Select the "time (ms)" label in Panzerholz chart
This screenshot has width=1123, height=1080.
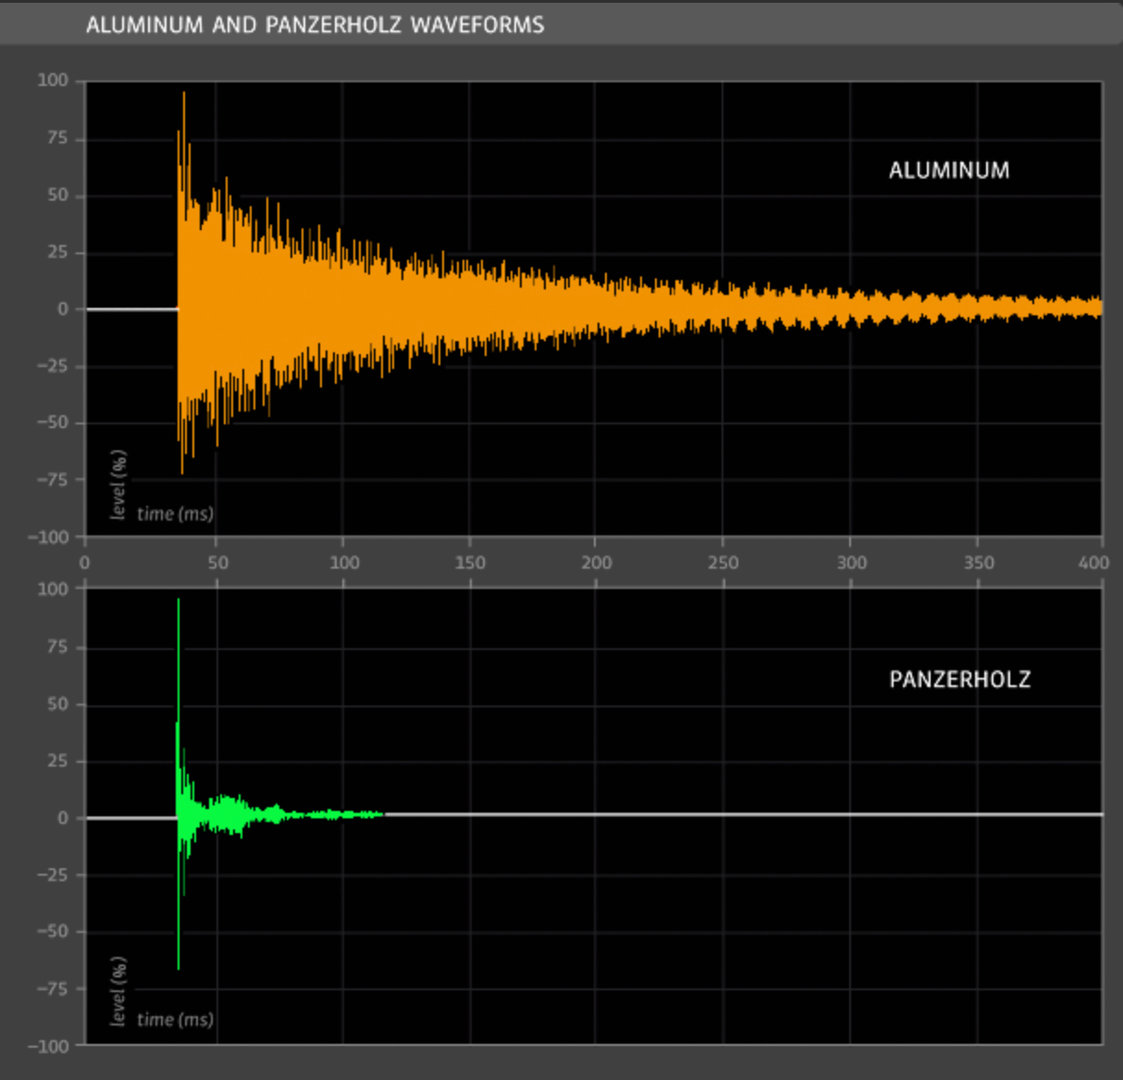pos(175,1020)
